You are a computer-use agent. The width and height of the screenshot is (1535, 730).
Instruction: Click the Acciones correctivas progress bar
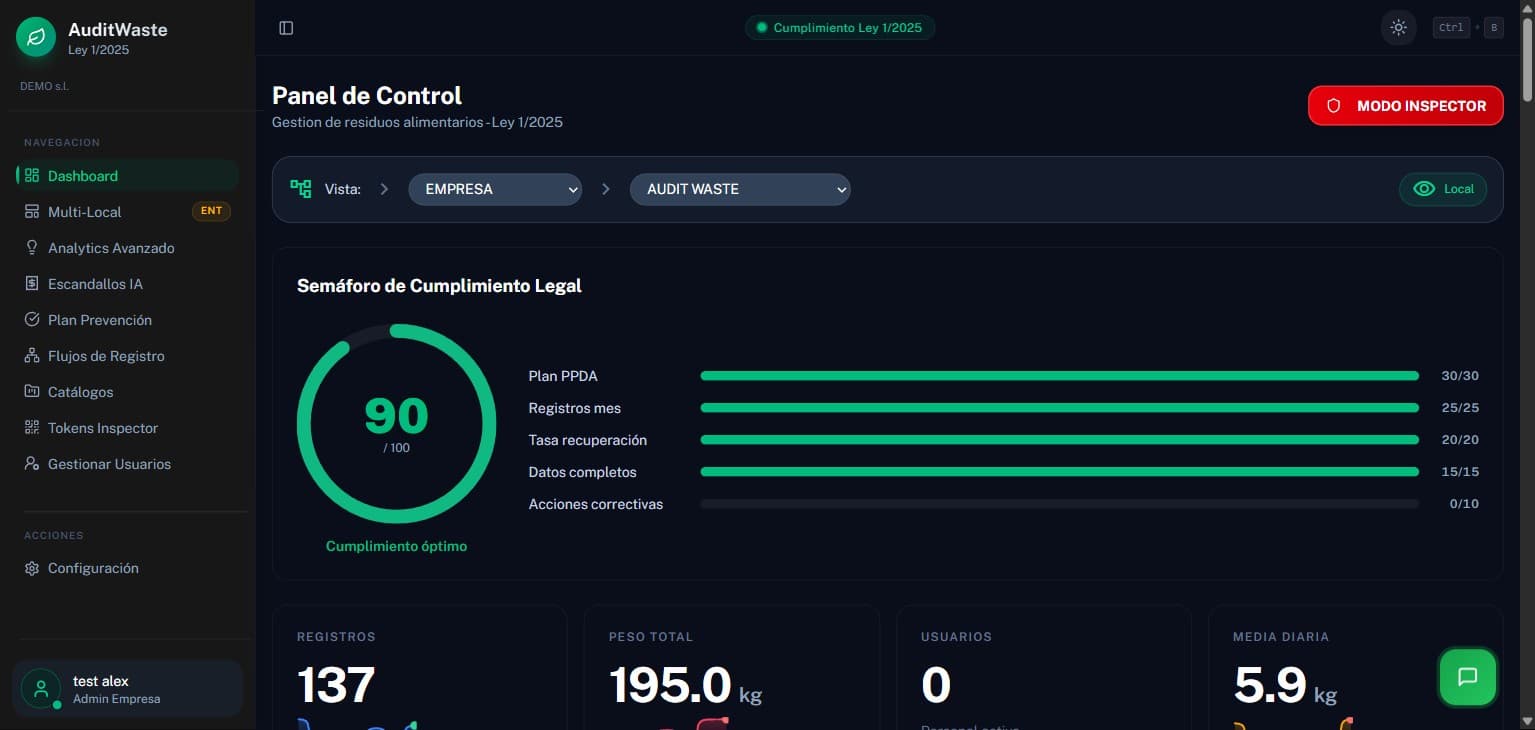1058,503
